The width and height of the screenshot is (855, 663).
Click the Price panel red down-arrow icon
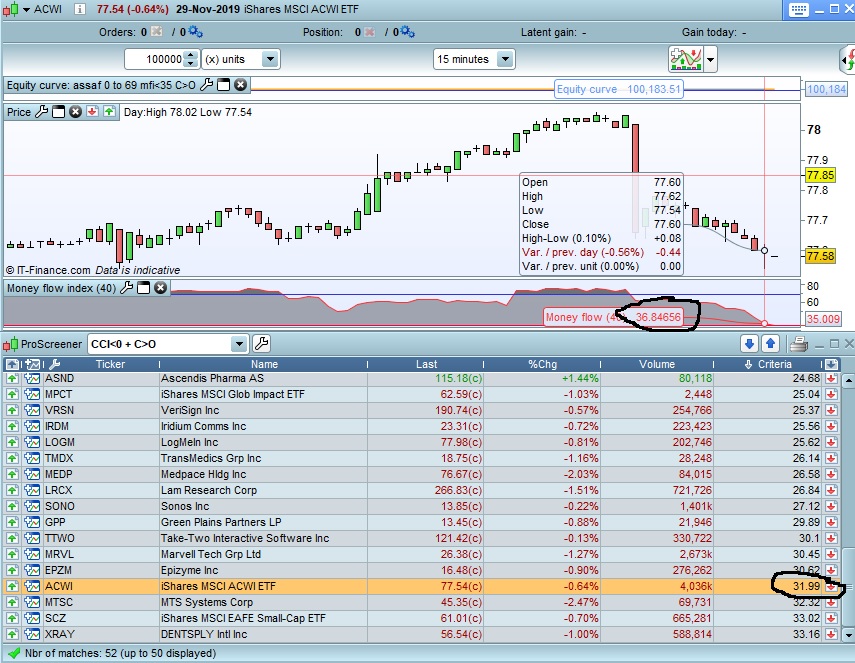pos(92,112)
